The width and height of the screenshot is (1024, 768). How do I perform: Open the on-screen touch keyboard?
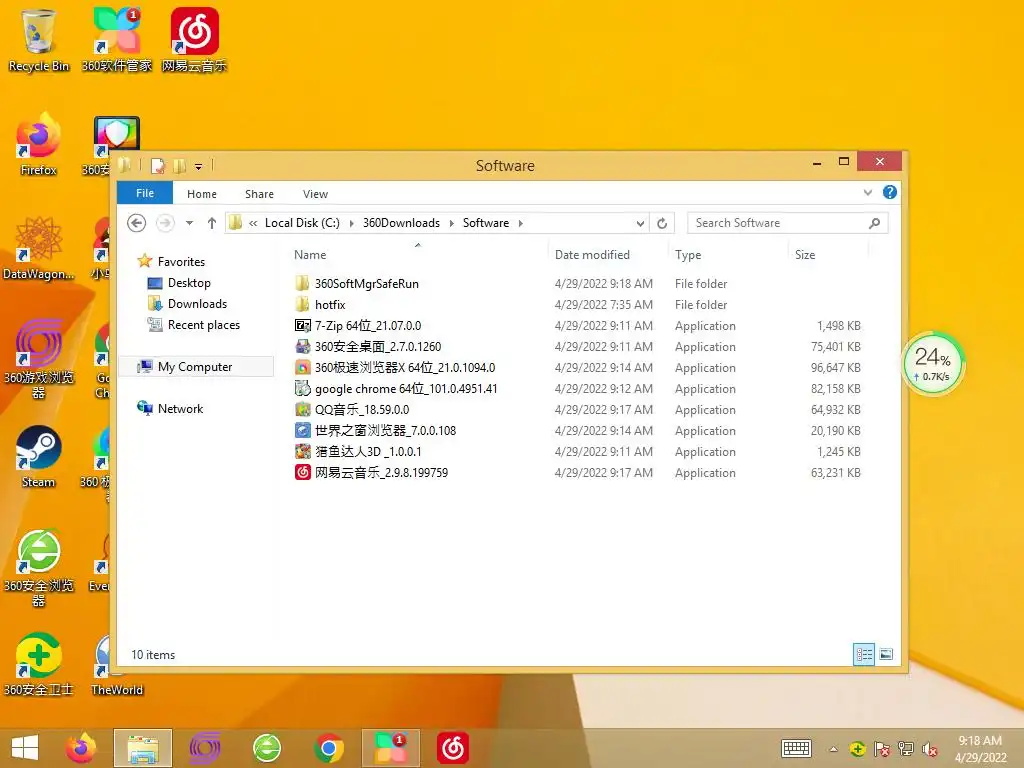coord(797,748)
